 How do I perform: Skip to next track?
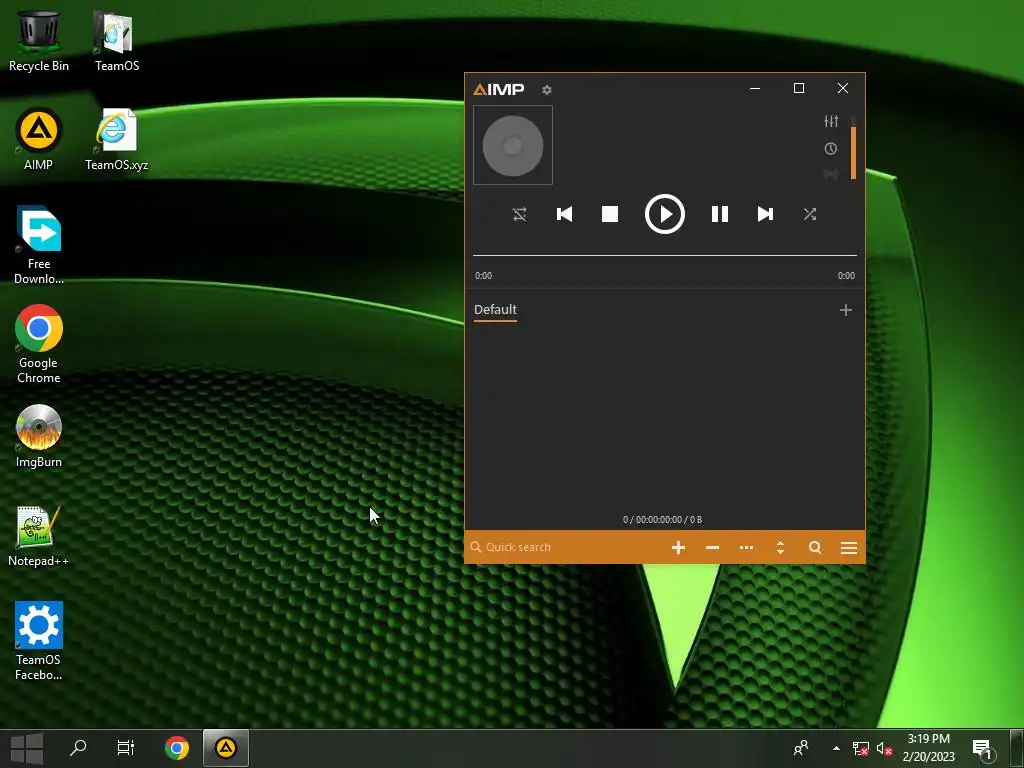(765, 214)
